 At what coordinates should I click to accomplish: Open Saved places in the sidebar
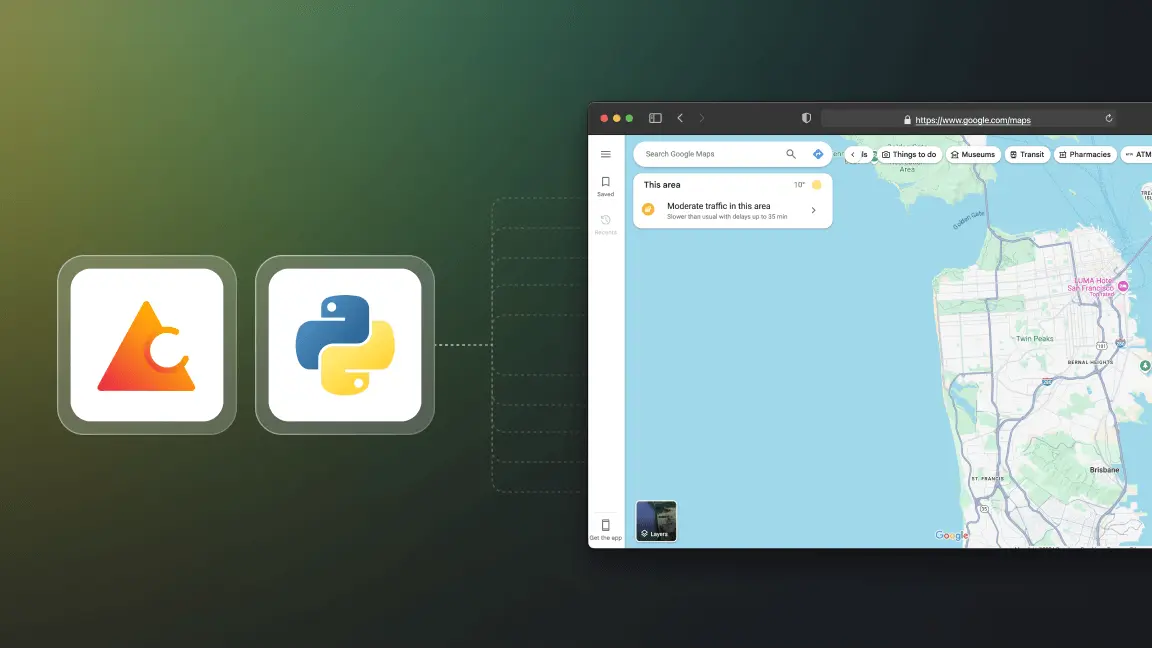pyautogui.click(x=606, y=186)
